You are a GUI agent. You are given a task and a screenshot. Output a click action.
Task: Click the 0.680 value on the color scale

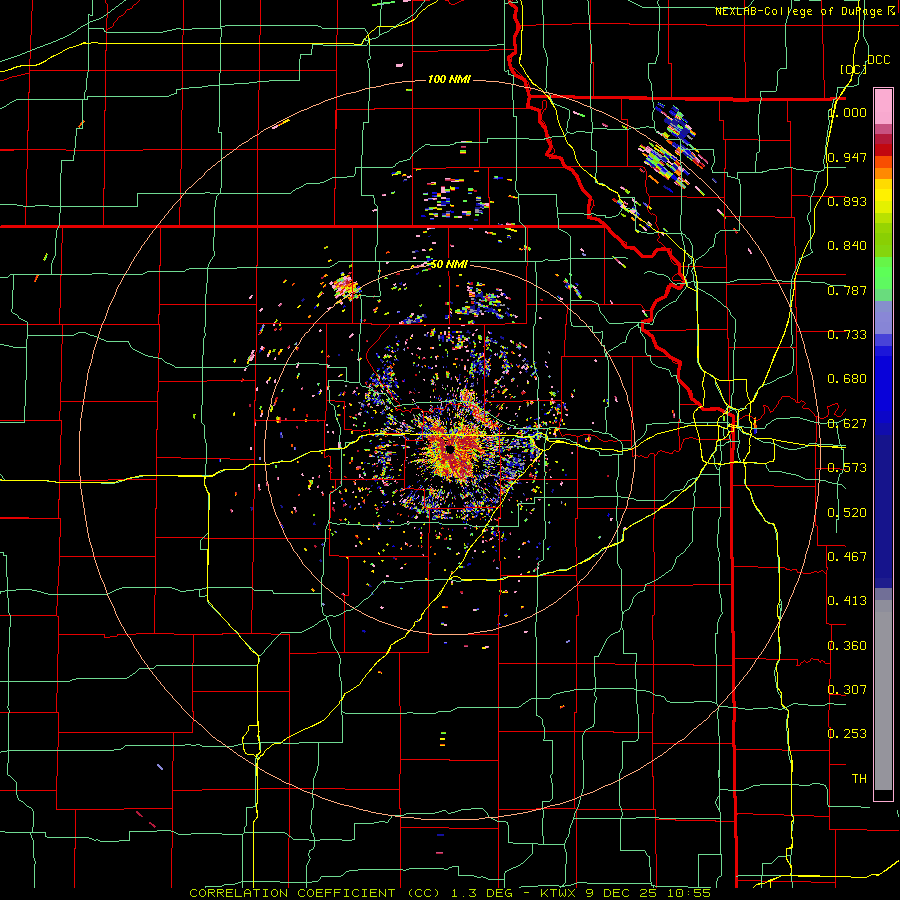pos(847,379)
